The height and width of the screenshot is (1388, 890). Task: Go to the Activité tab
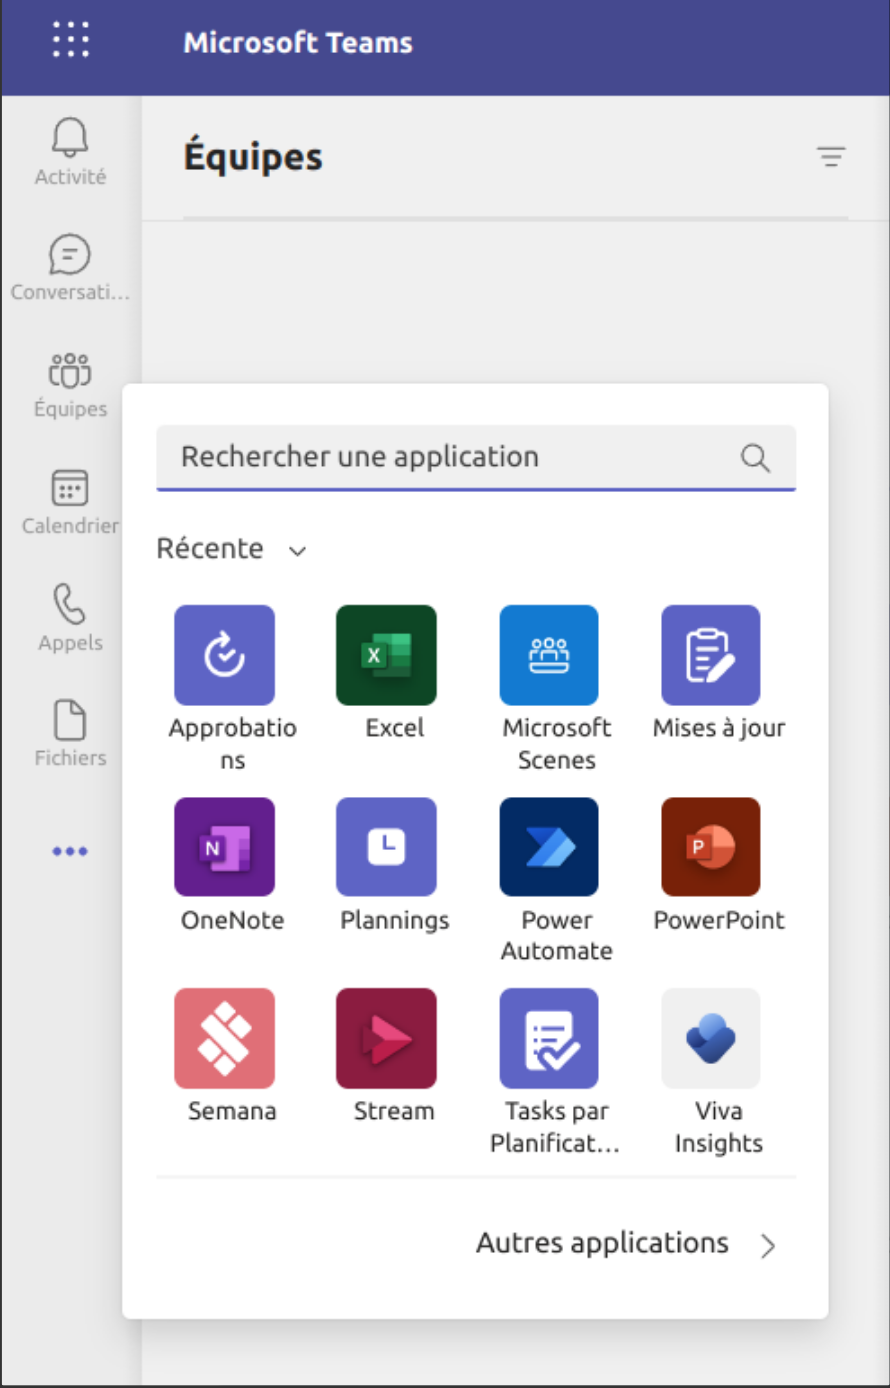(70, 151)
